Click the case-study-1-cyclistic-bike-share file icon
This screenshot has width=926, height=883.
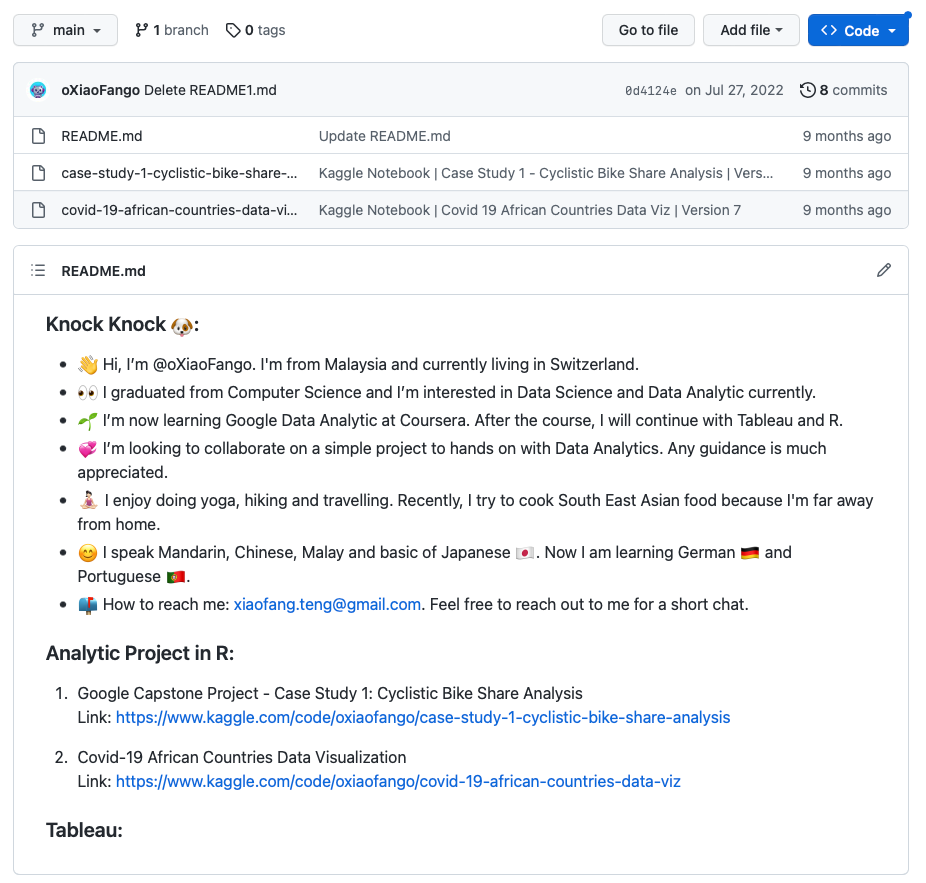click(x=38, y=173)
